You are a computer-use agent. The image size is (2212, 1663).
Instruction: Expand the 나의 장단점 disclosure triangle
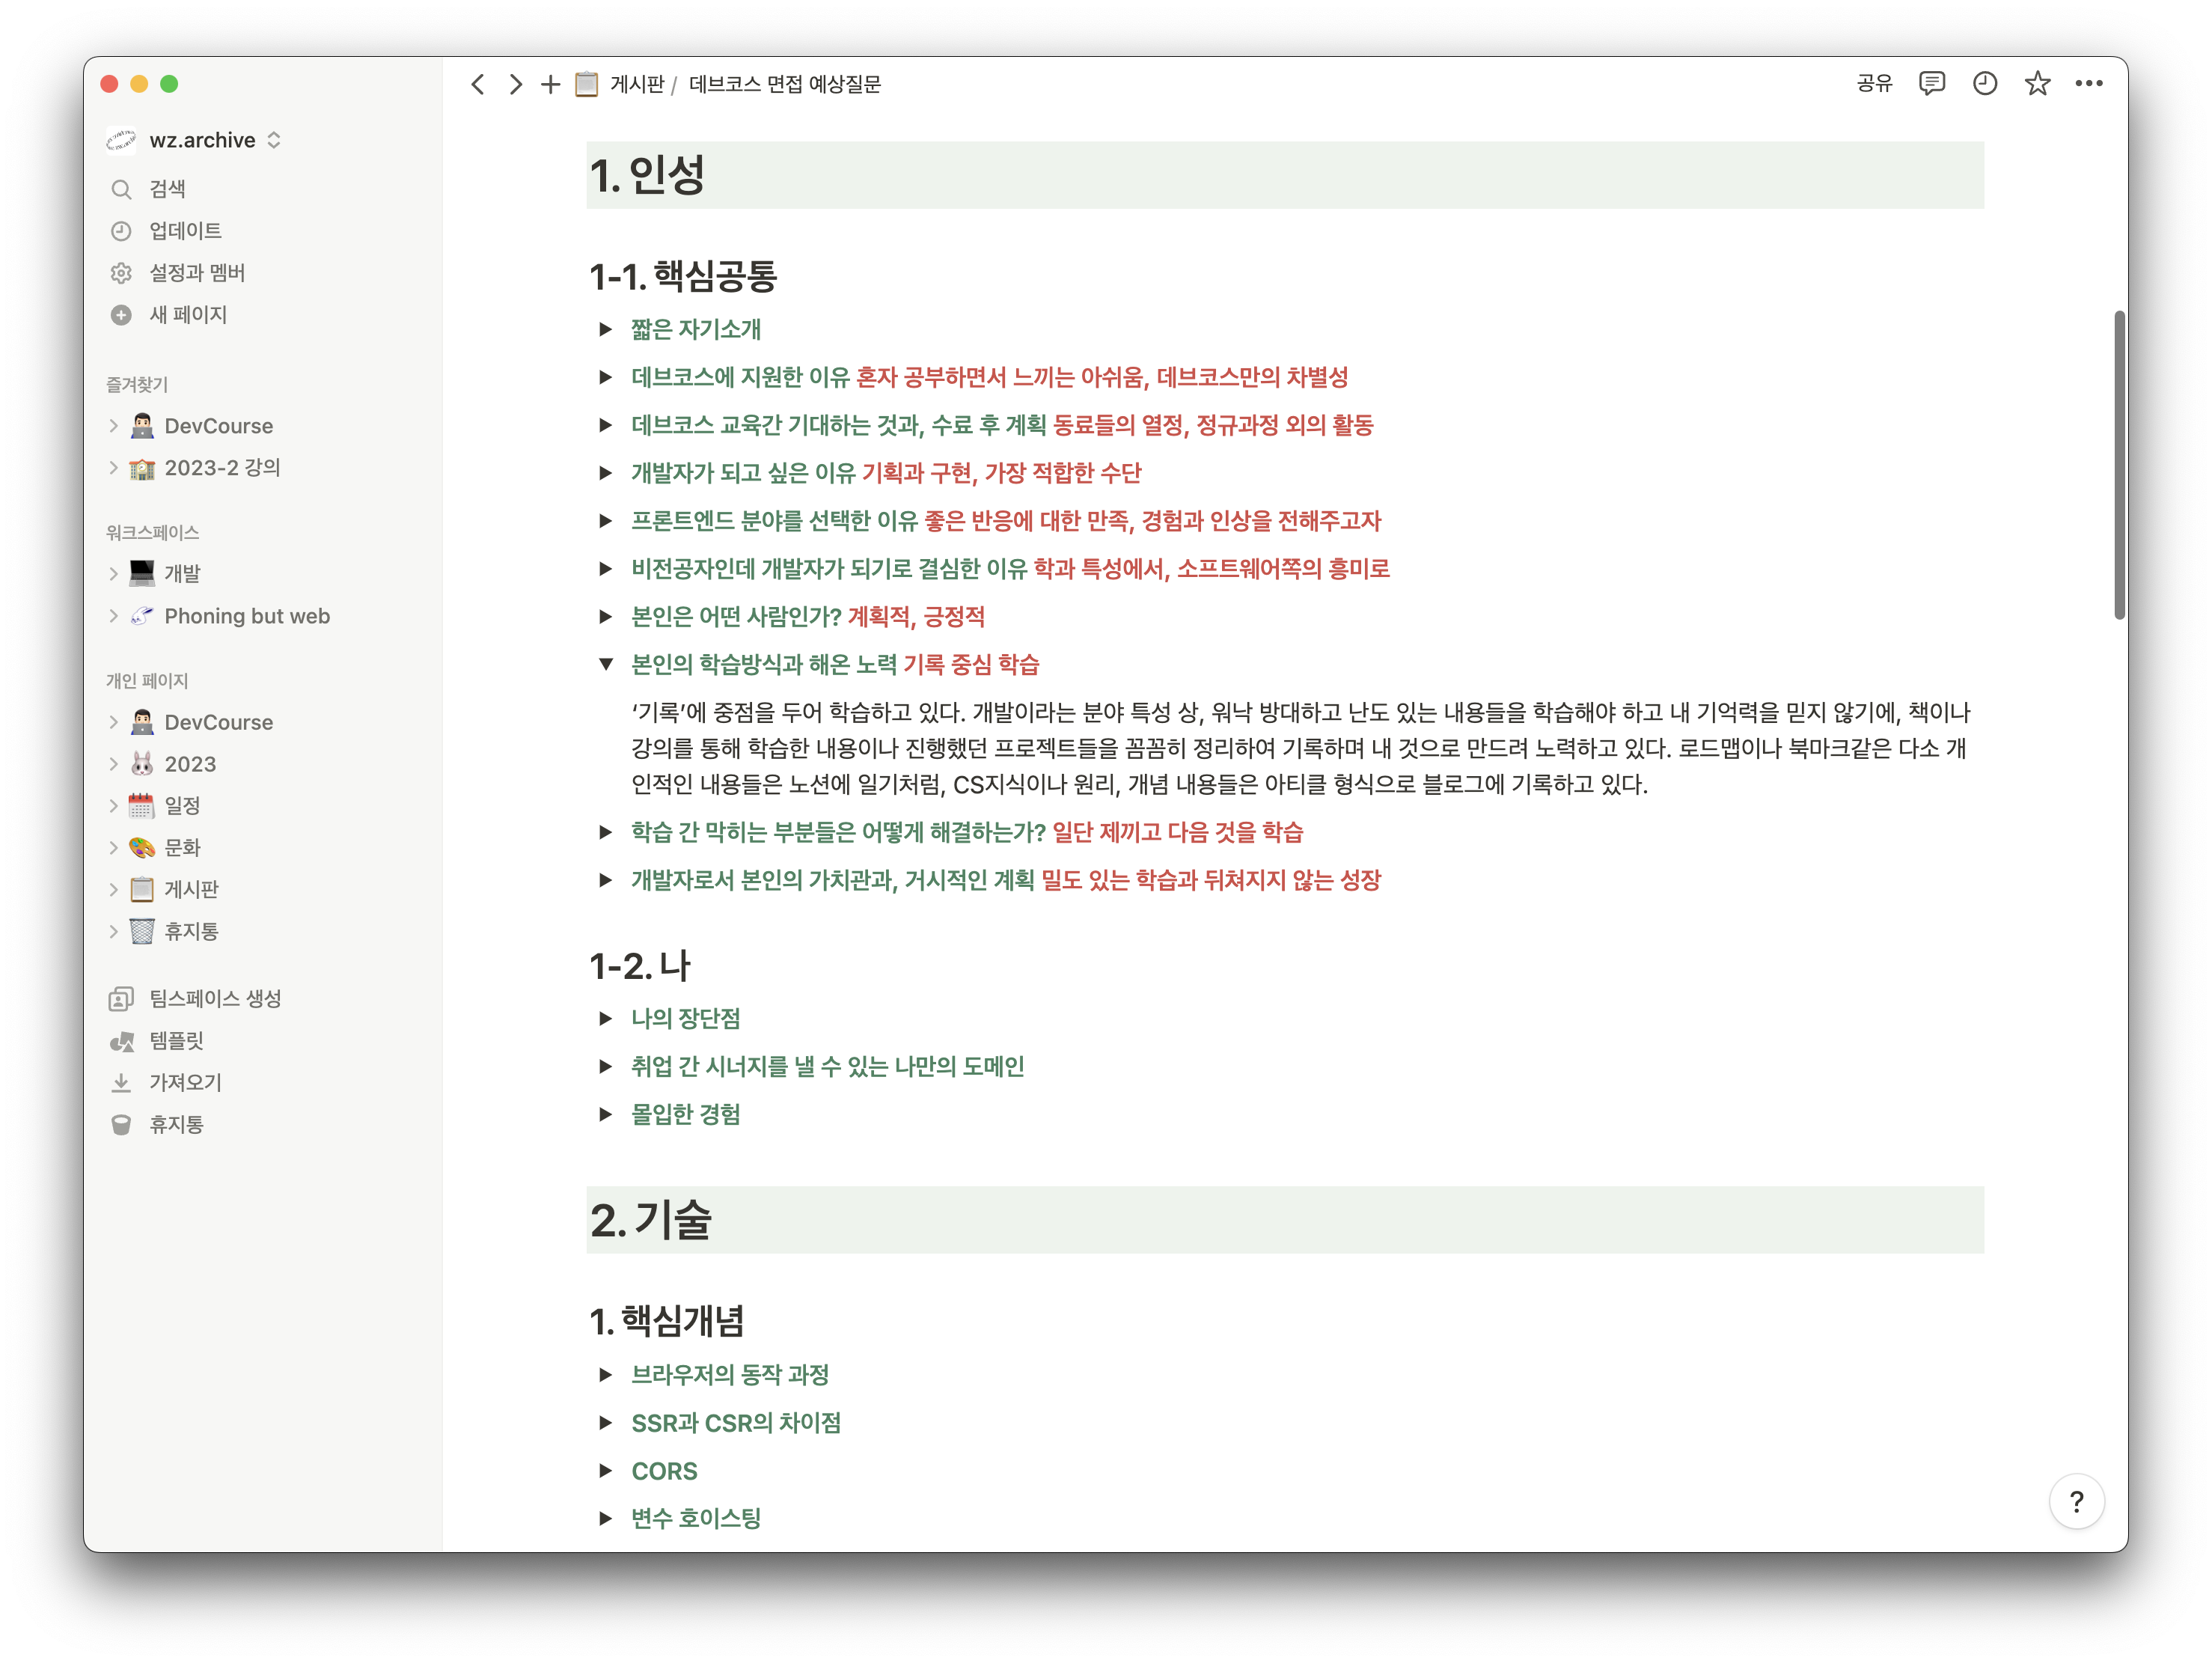[606, 1015]
